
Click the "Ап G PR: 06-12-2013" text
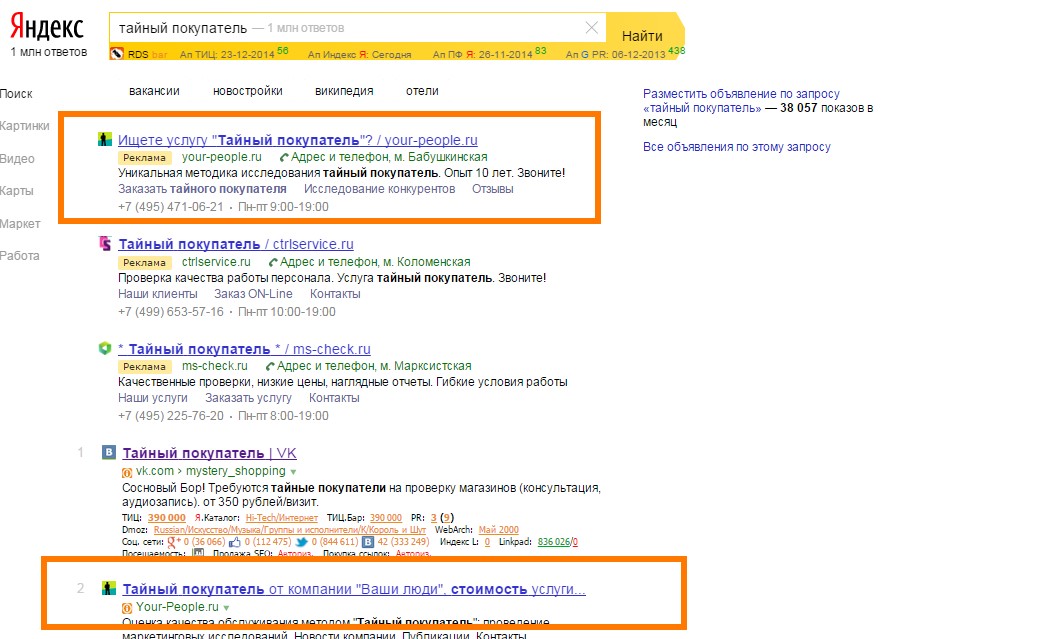(x=615, y=55)
